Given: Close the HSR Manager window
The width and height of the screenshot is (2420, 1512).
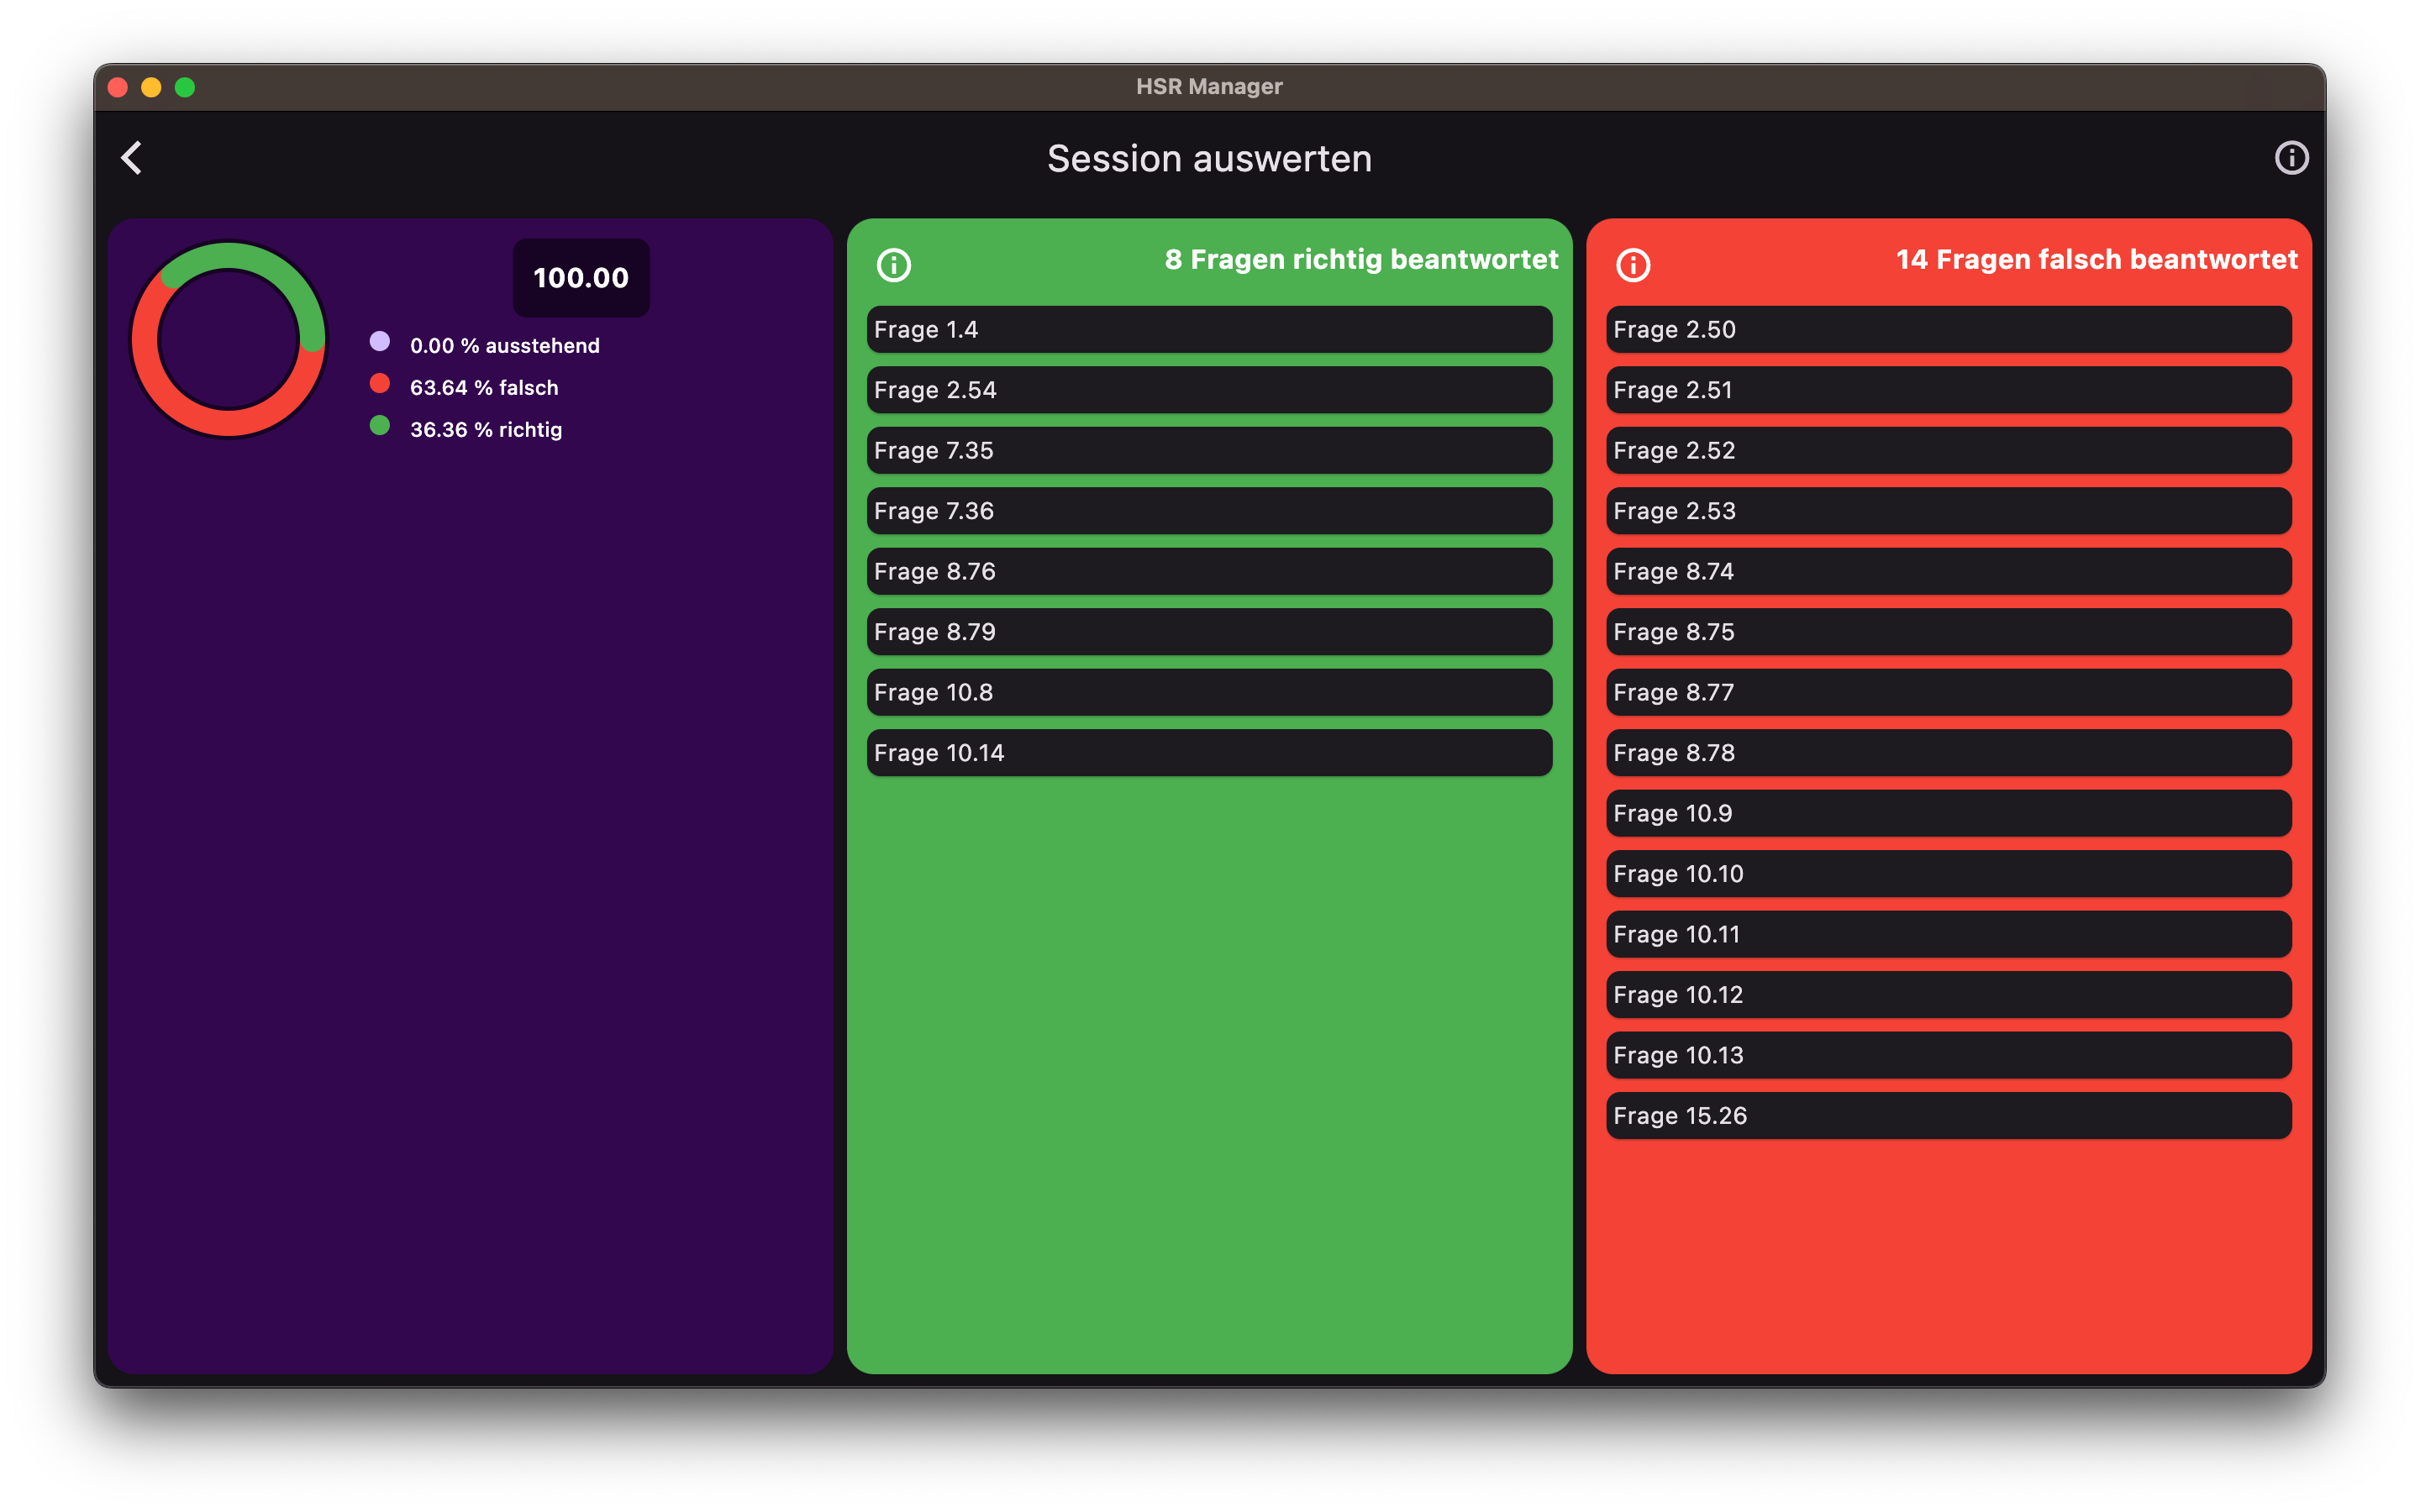Looking at the screenshot, I should click(x=118, y=87).
